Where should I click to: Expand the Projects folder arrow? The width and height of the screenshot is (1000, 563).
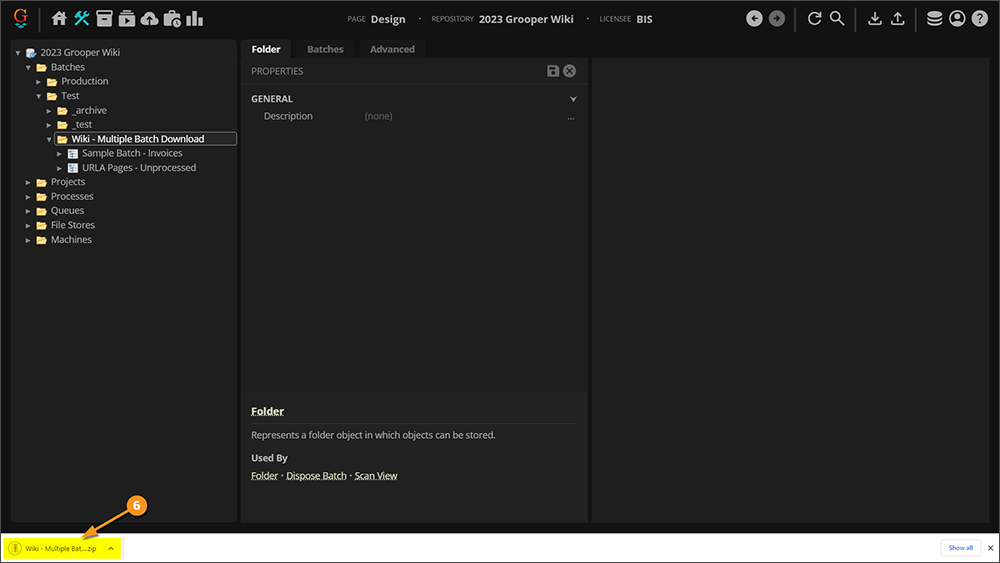click(28, 182)
